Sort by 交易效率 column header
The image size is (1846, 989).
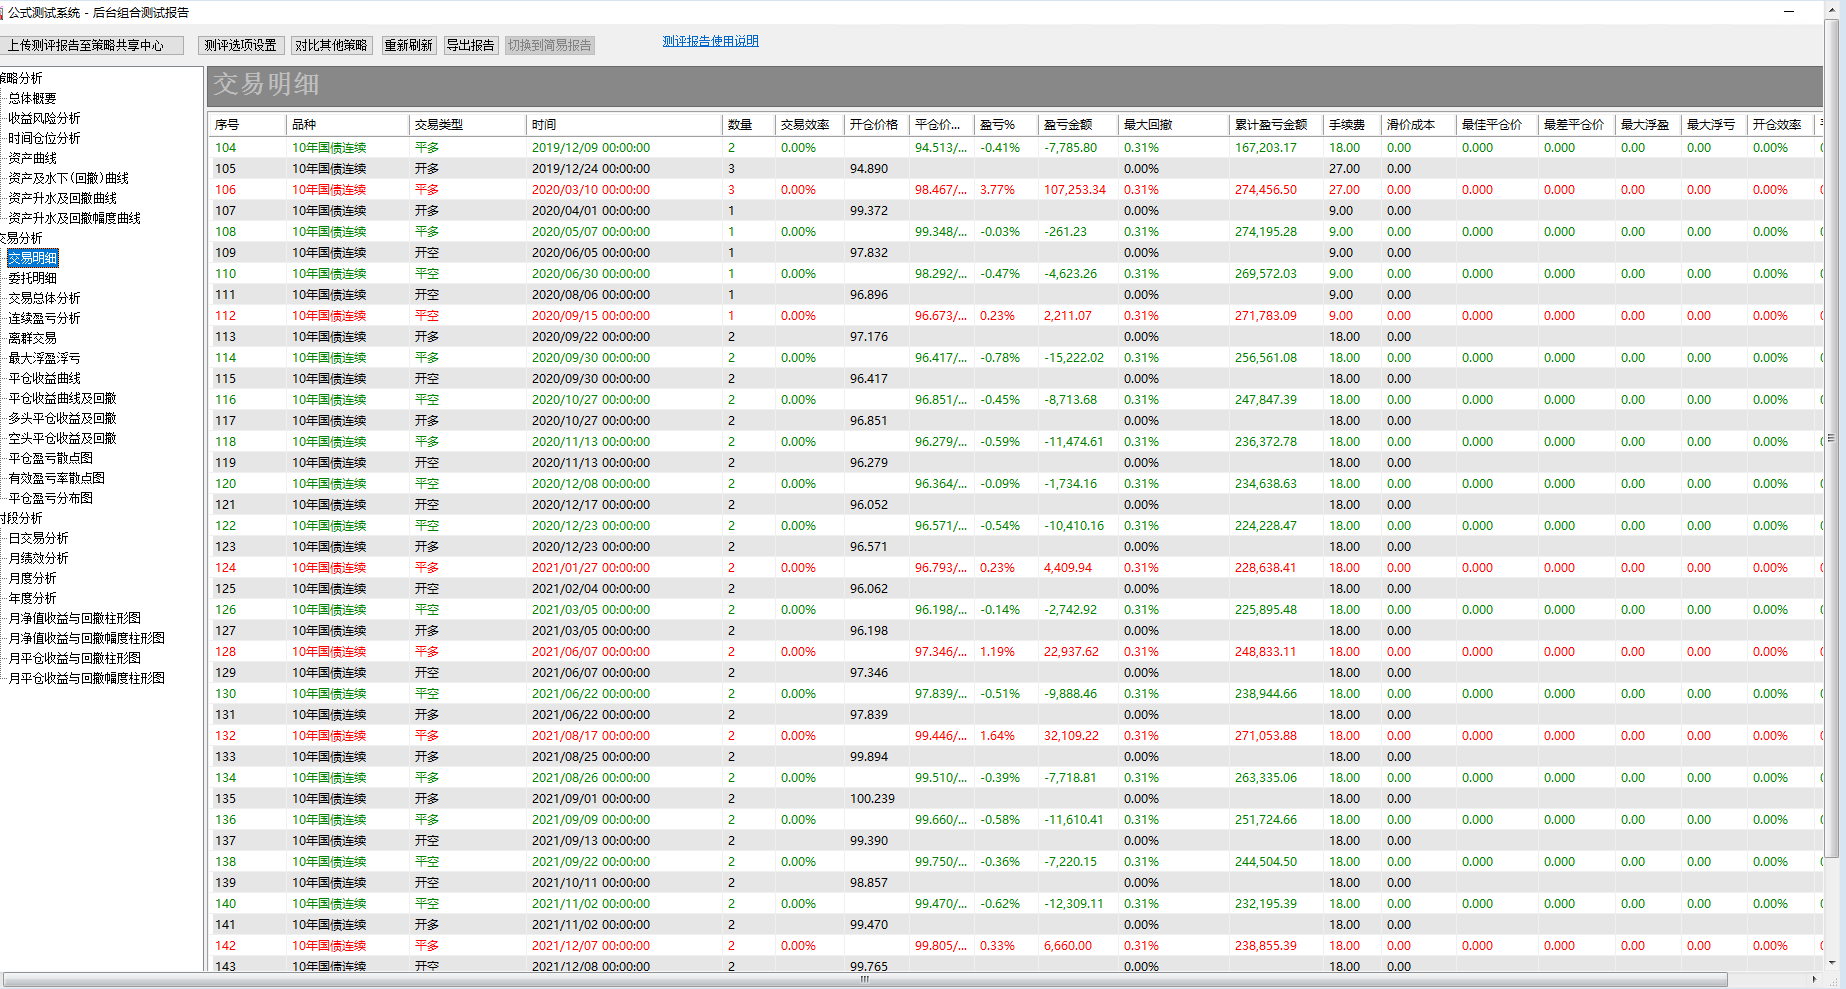(809, 125)
